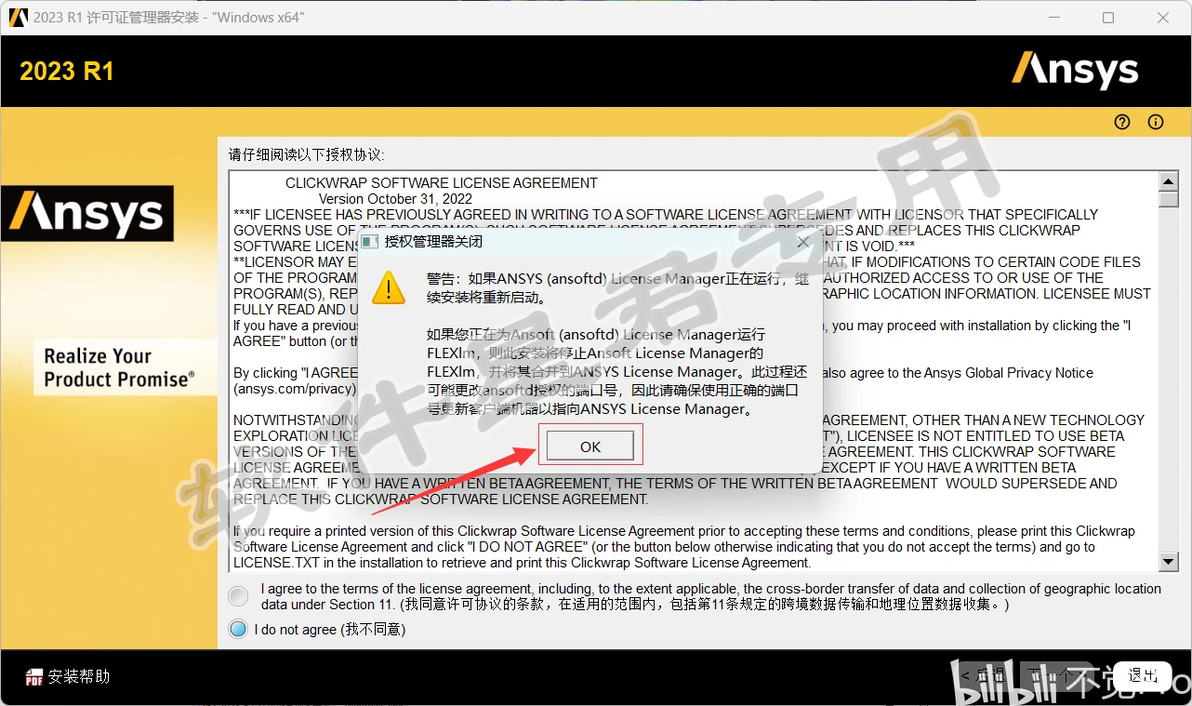The width and height of the screenshot is (1192, 706).
Task: Open the 安装帮助 PDF help
Action: 67,676
